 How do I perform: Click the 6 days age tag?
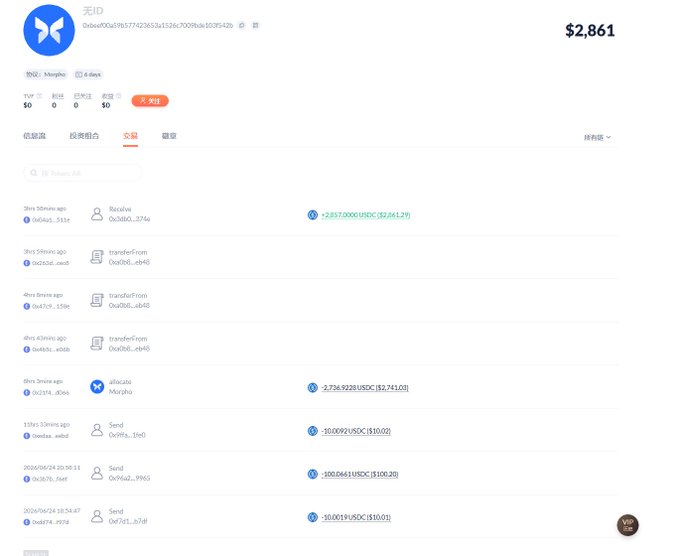pyautogui.click(x=88, y=75)
